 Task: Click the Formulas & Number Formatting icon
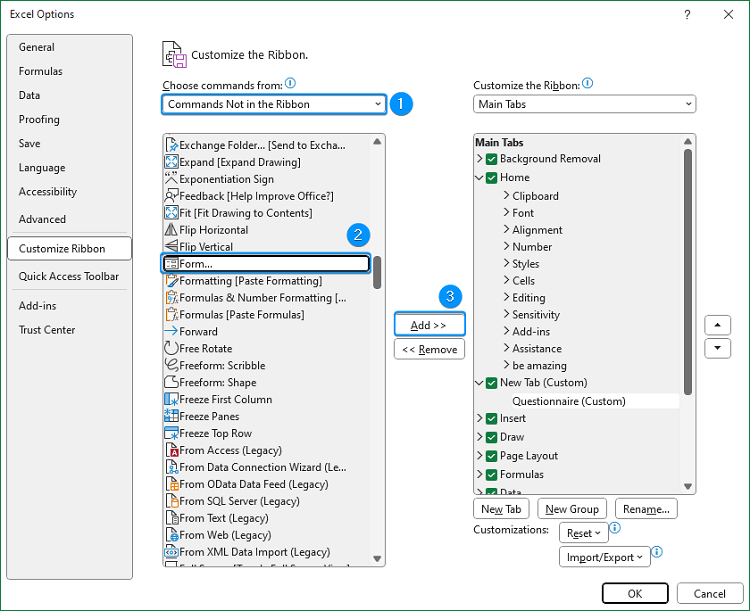tap(171, 298)
